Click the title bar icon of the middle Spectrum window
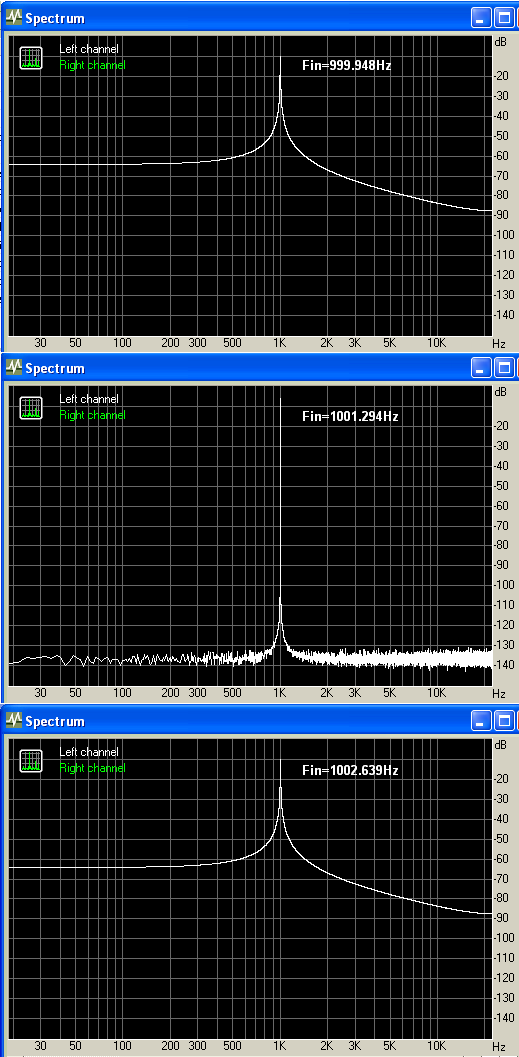Viewport: 519px width, 1057px height. point(13,367)
